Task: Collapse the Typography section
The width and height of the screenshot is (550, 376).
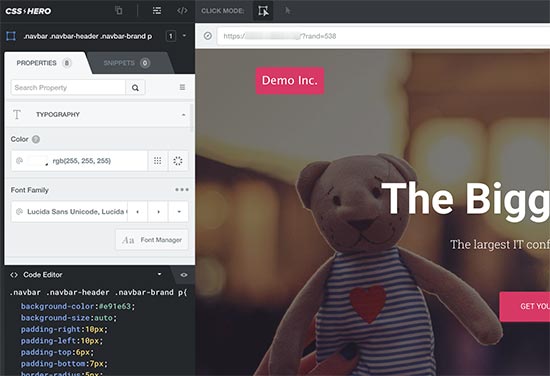Action: pyautogui.click(x=183, y=115)
